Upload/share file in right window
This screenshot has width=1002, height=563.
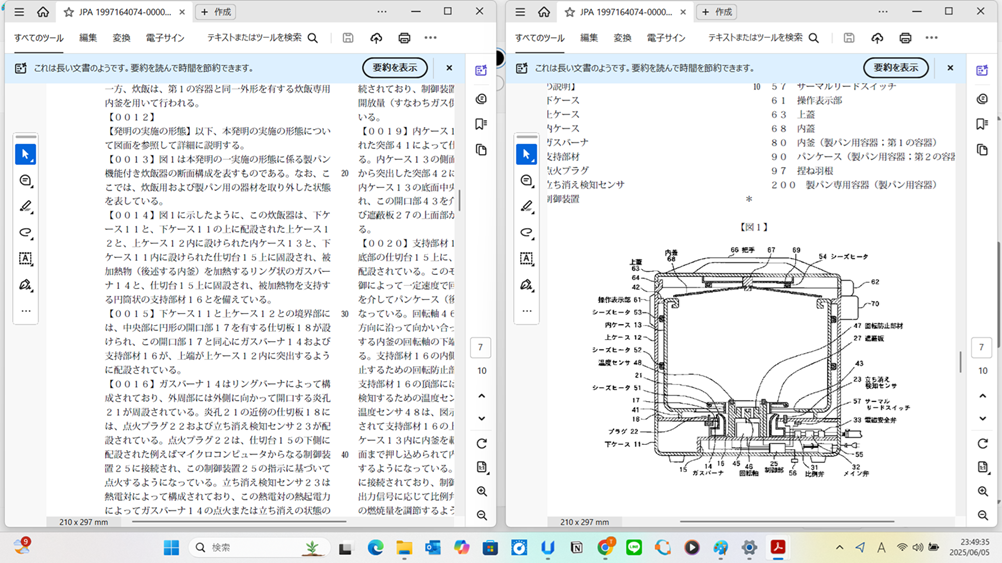click(877, 38)
